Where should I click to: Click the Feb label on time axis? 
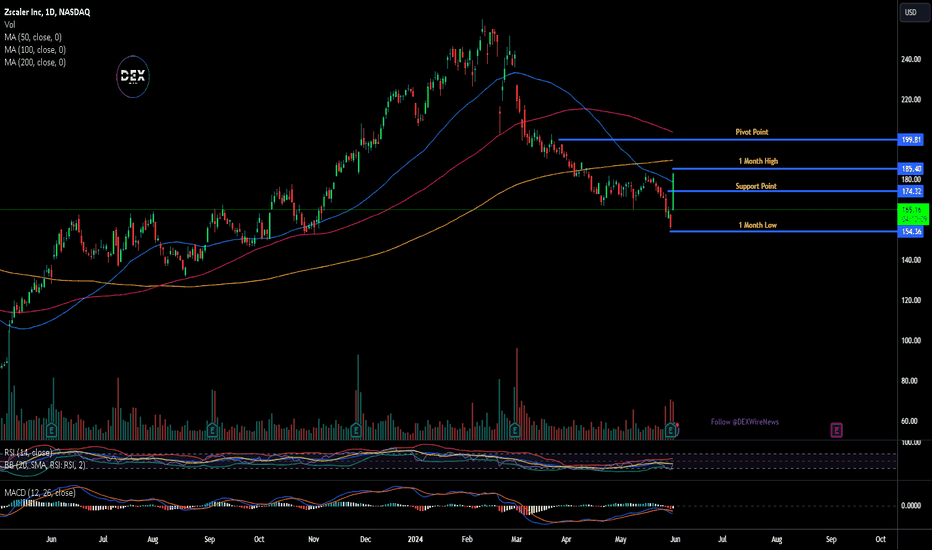(x=467, y=539)
